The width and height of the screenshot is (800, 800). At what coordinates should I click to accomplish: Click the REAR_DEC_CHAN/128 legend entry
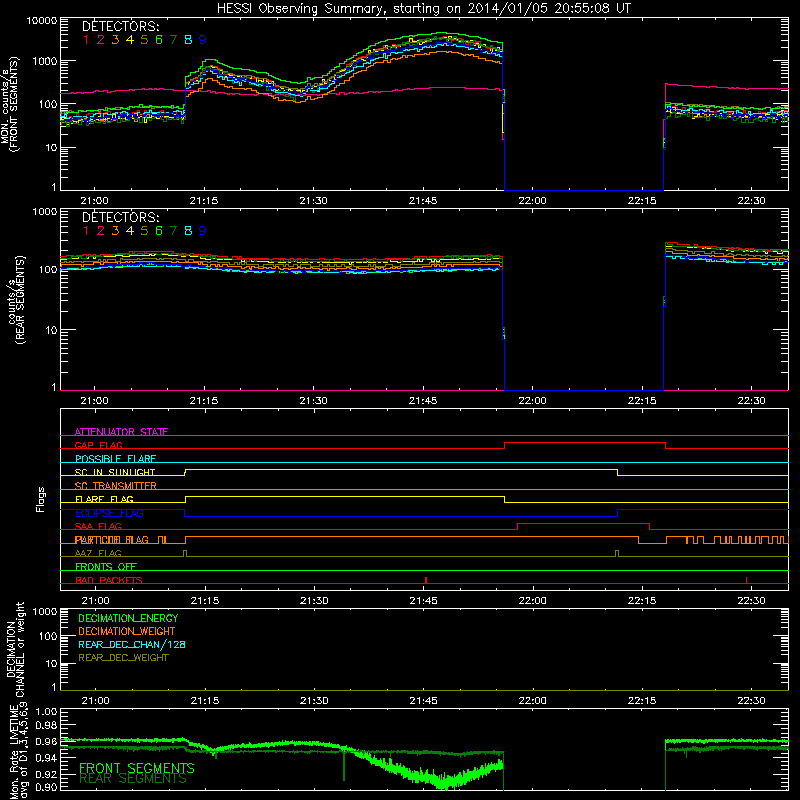coord(132,644)
